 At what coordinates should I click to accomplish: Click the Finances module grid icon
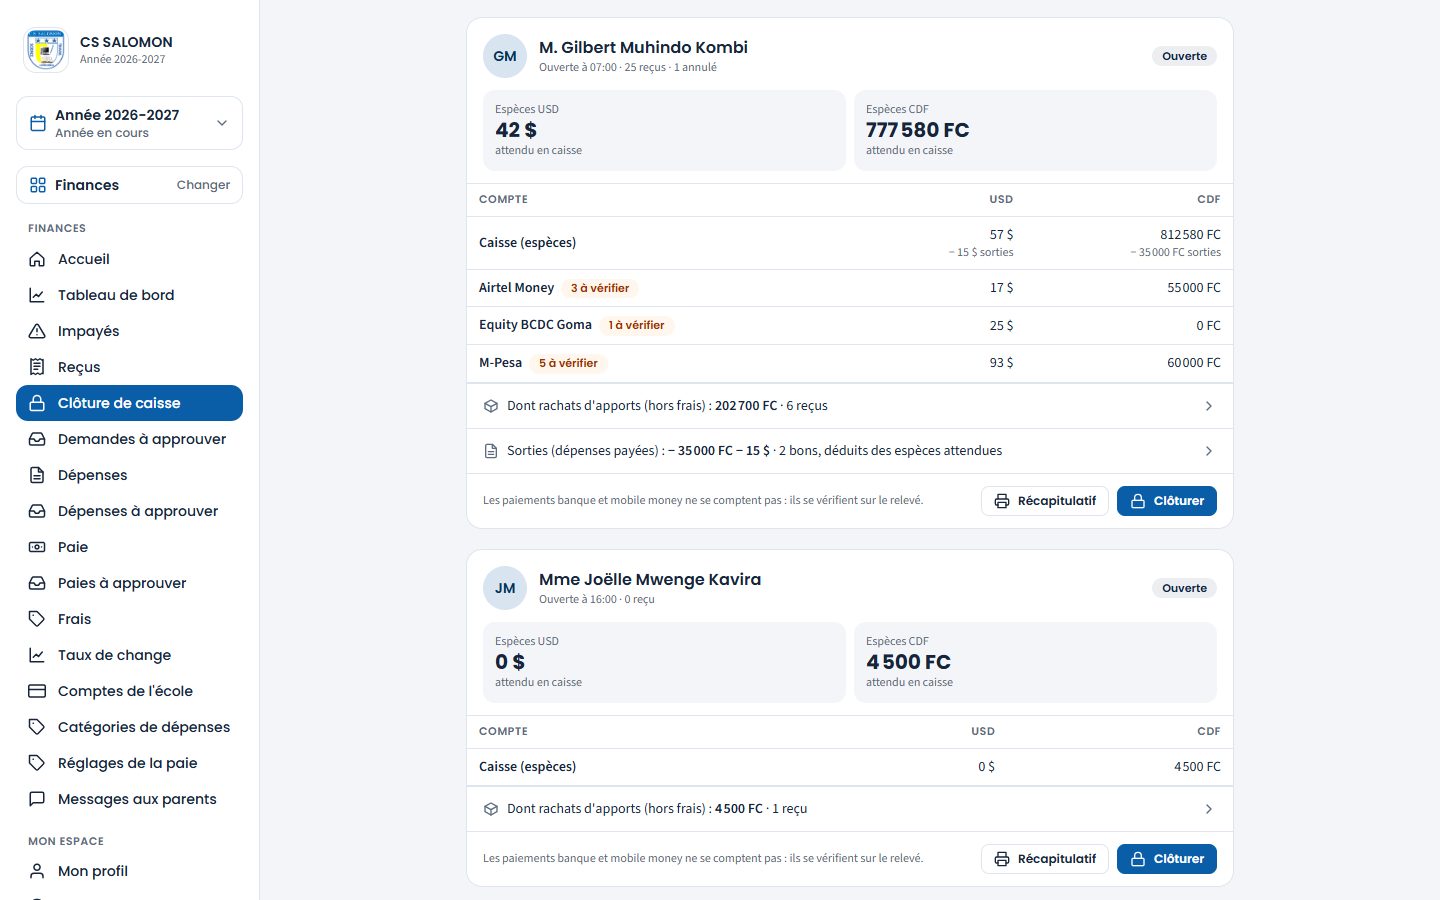point(38,185)
